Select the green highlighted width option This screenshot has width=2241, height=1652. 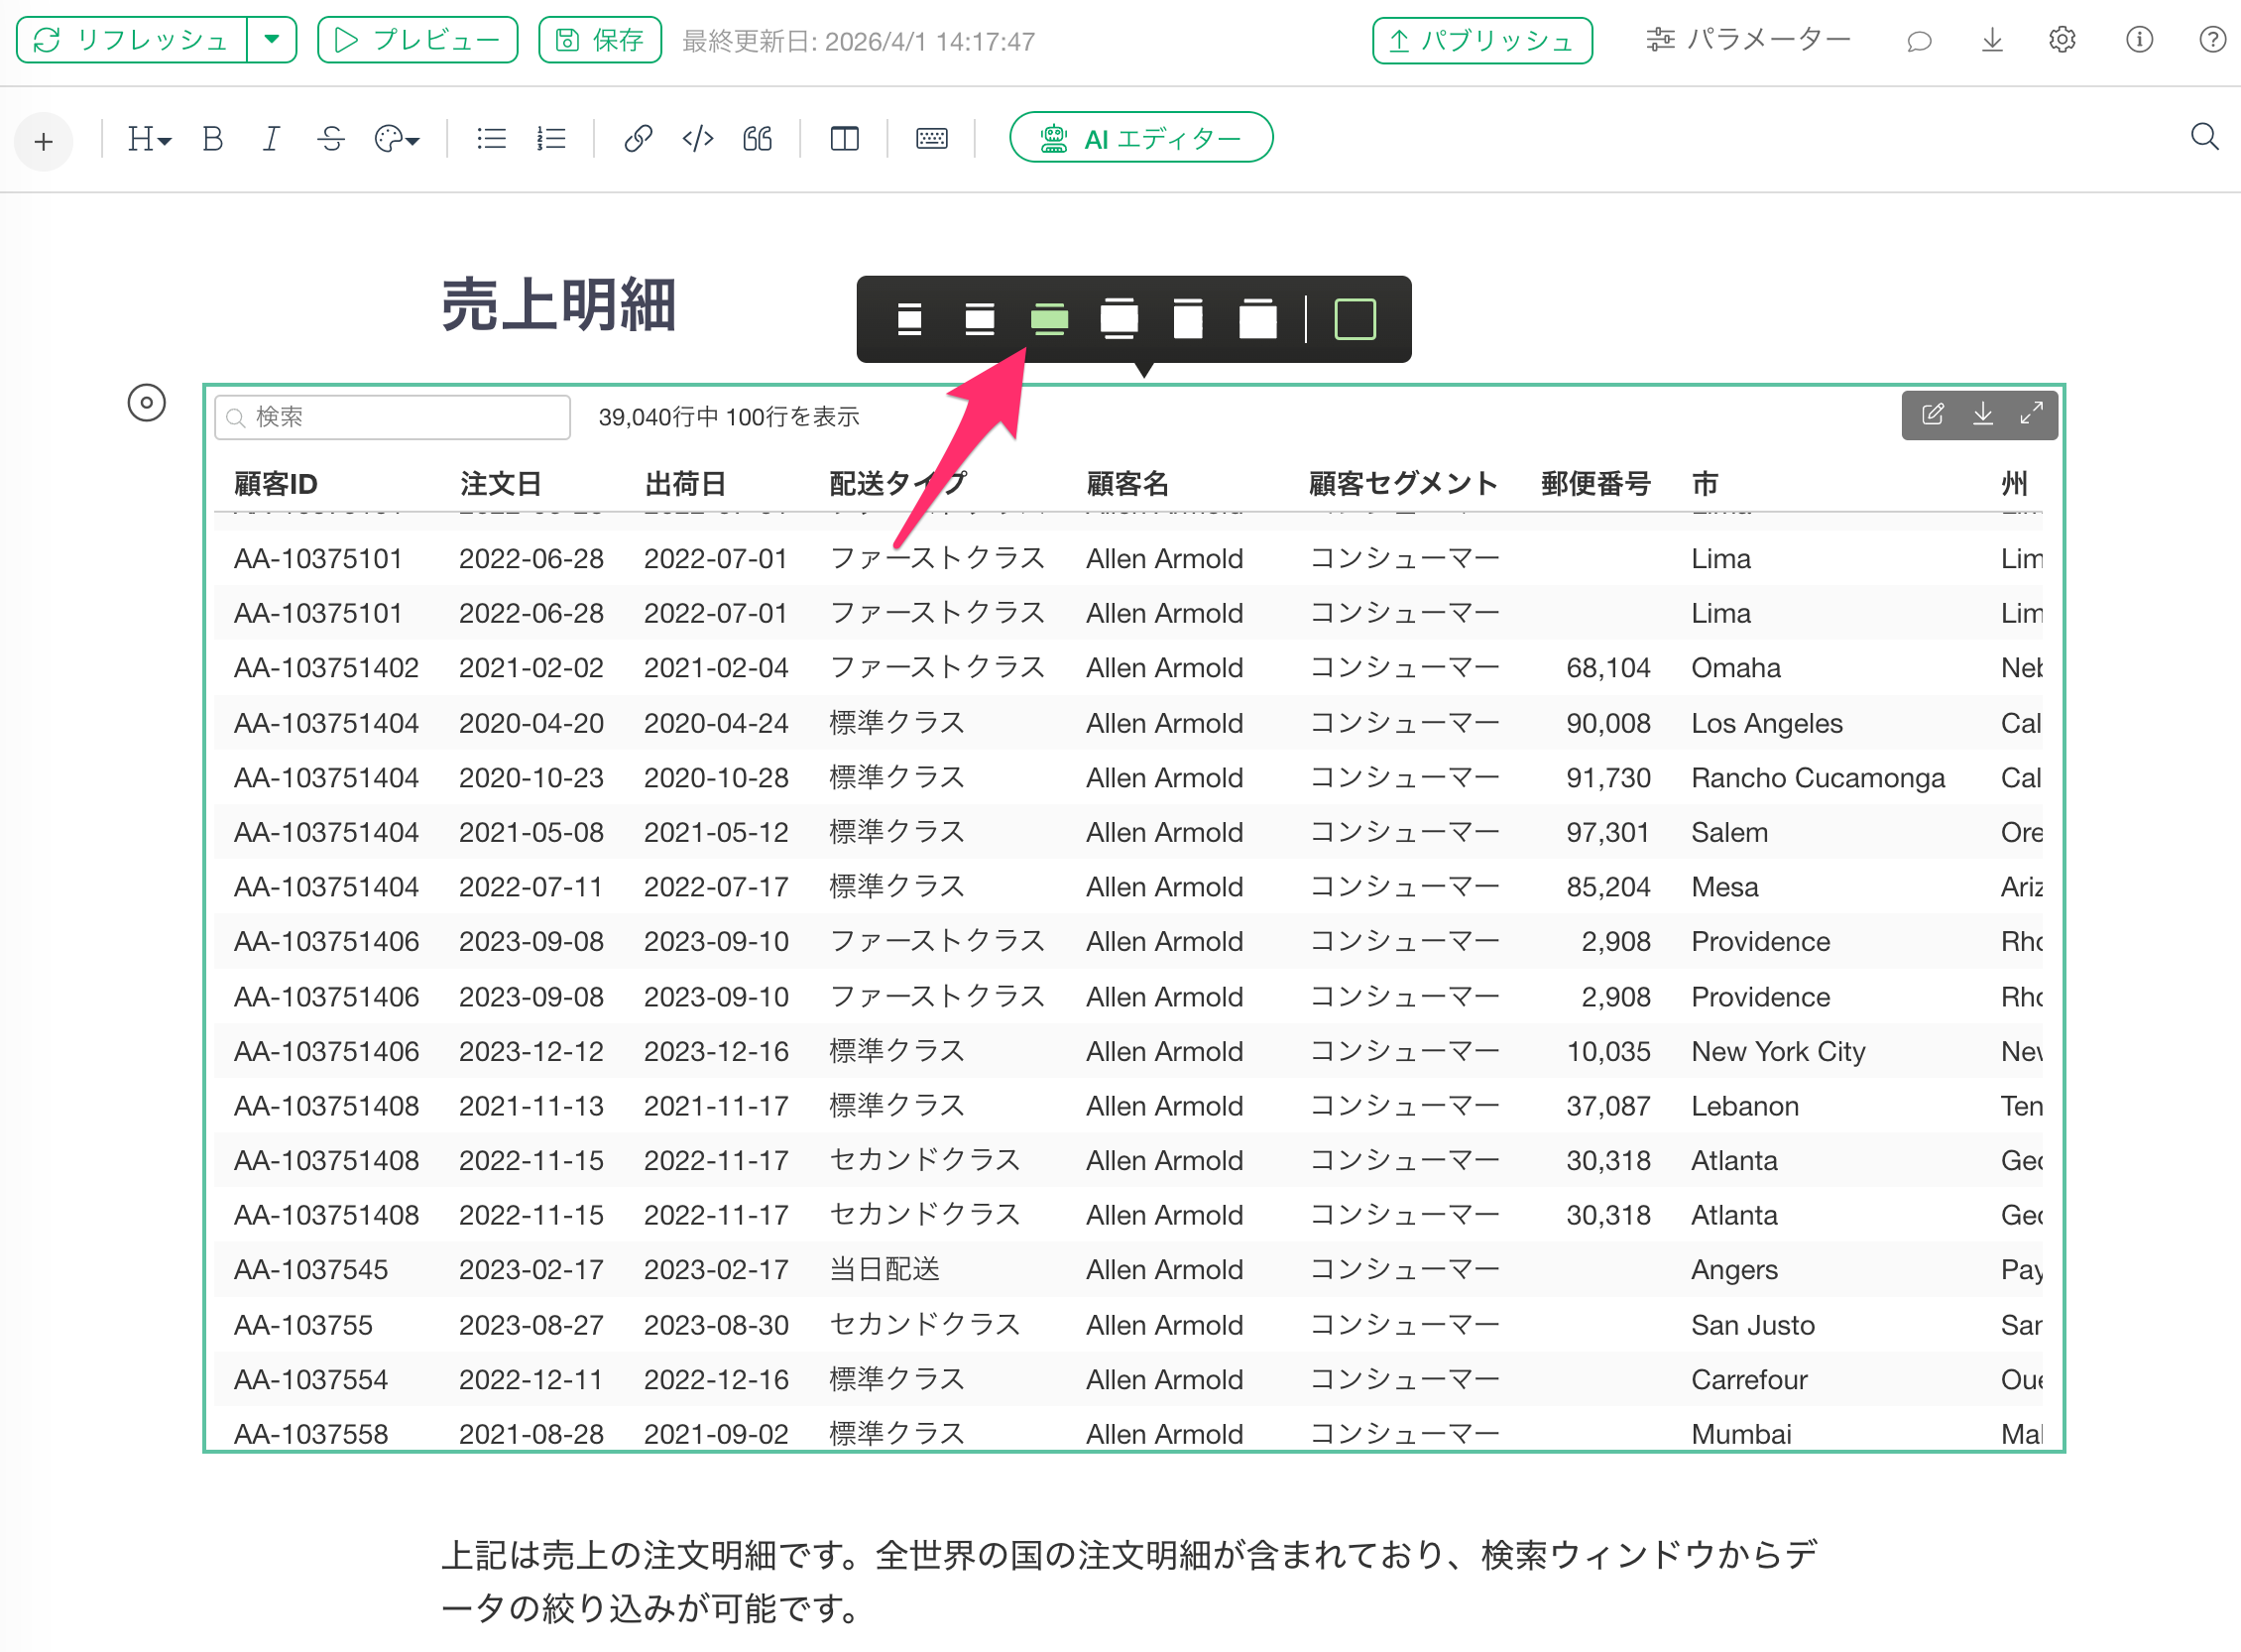point(1049,319)
